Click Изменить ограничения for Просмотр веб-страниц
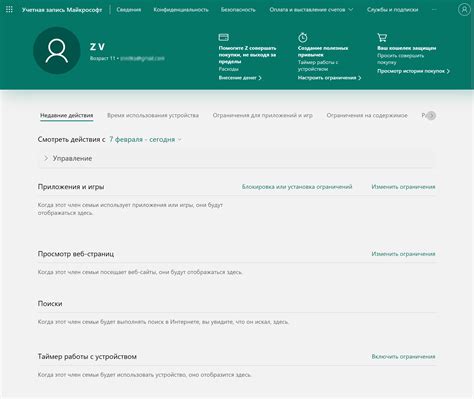Image resolution: width=474 pixels, height=399 pixels. [403, 254]
